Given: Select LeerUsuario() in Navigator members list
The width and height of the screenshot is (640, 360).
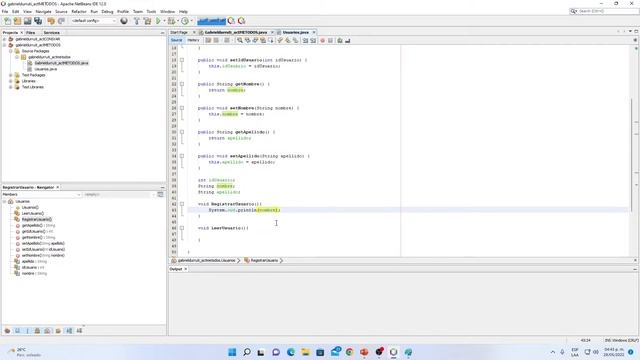Looking at the screenshot, I should 32,213.
